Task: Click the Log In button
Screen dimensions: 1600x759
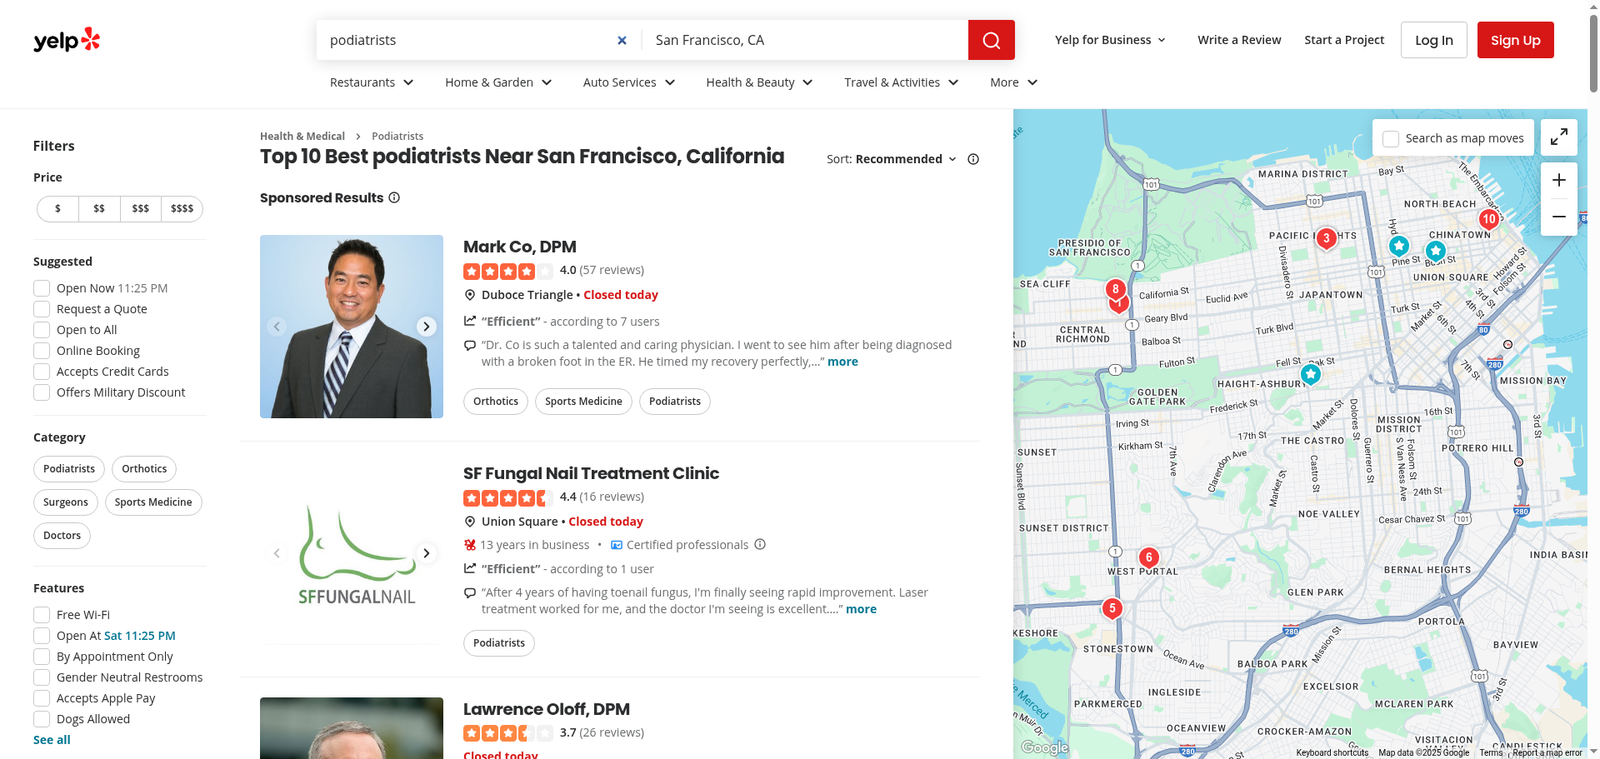Action: pos(1434,40)
